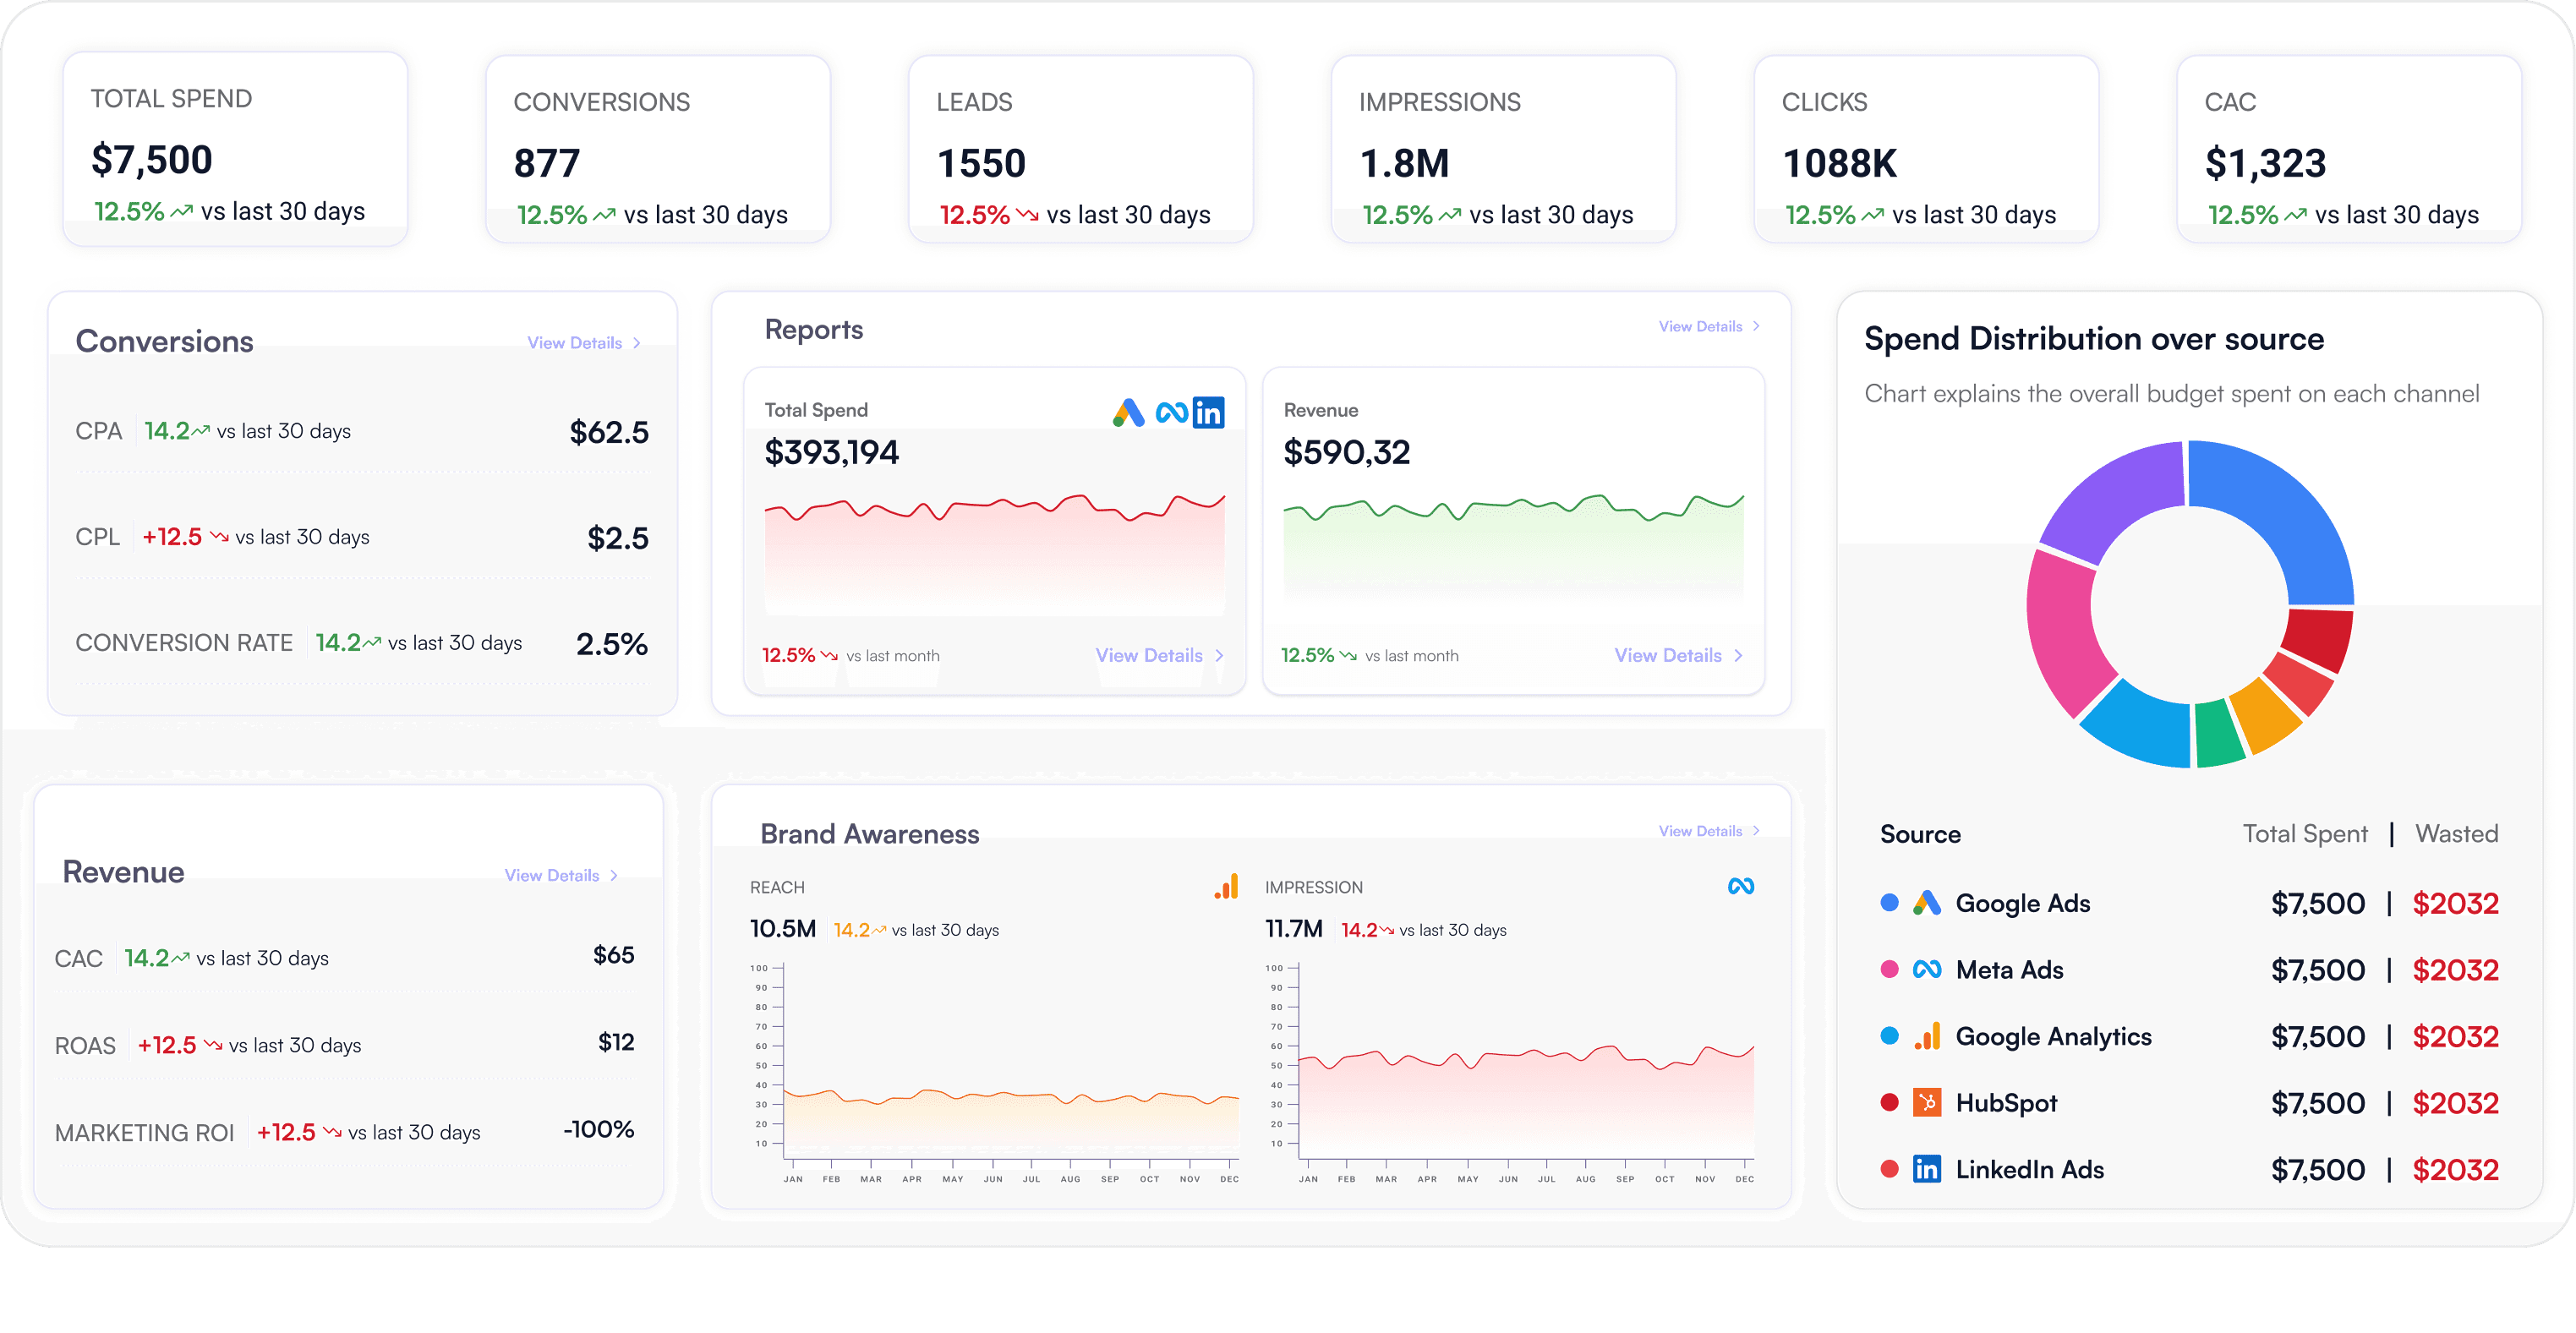Expand chevron in Revenue chart card footer
Screen dimensions: 2576x1333
pyautogui.click(x=1738, y=655)
